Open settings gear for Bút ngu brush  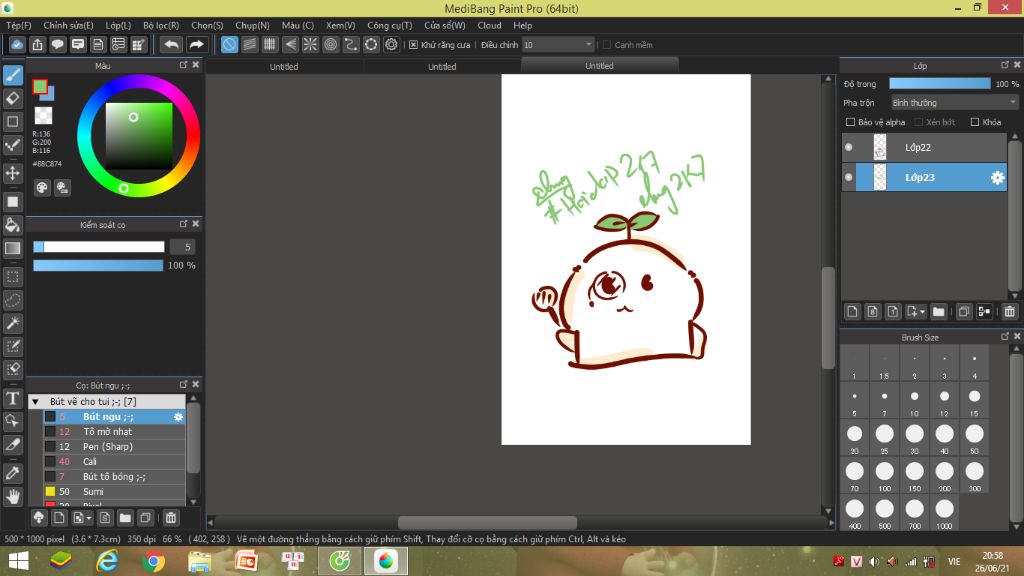click(178, 417)
